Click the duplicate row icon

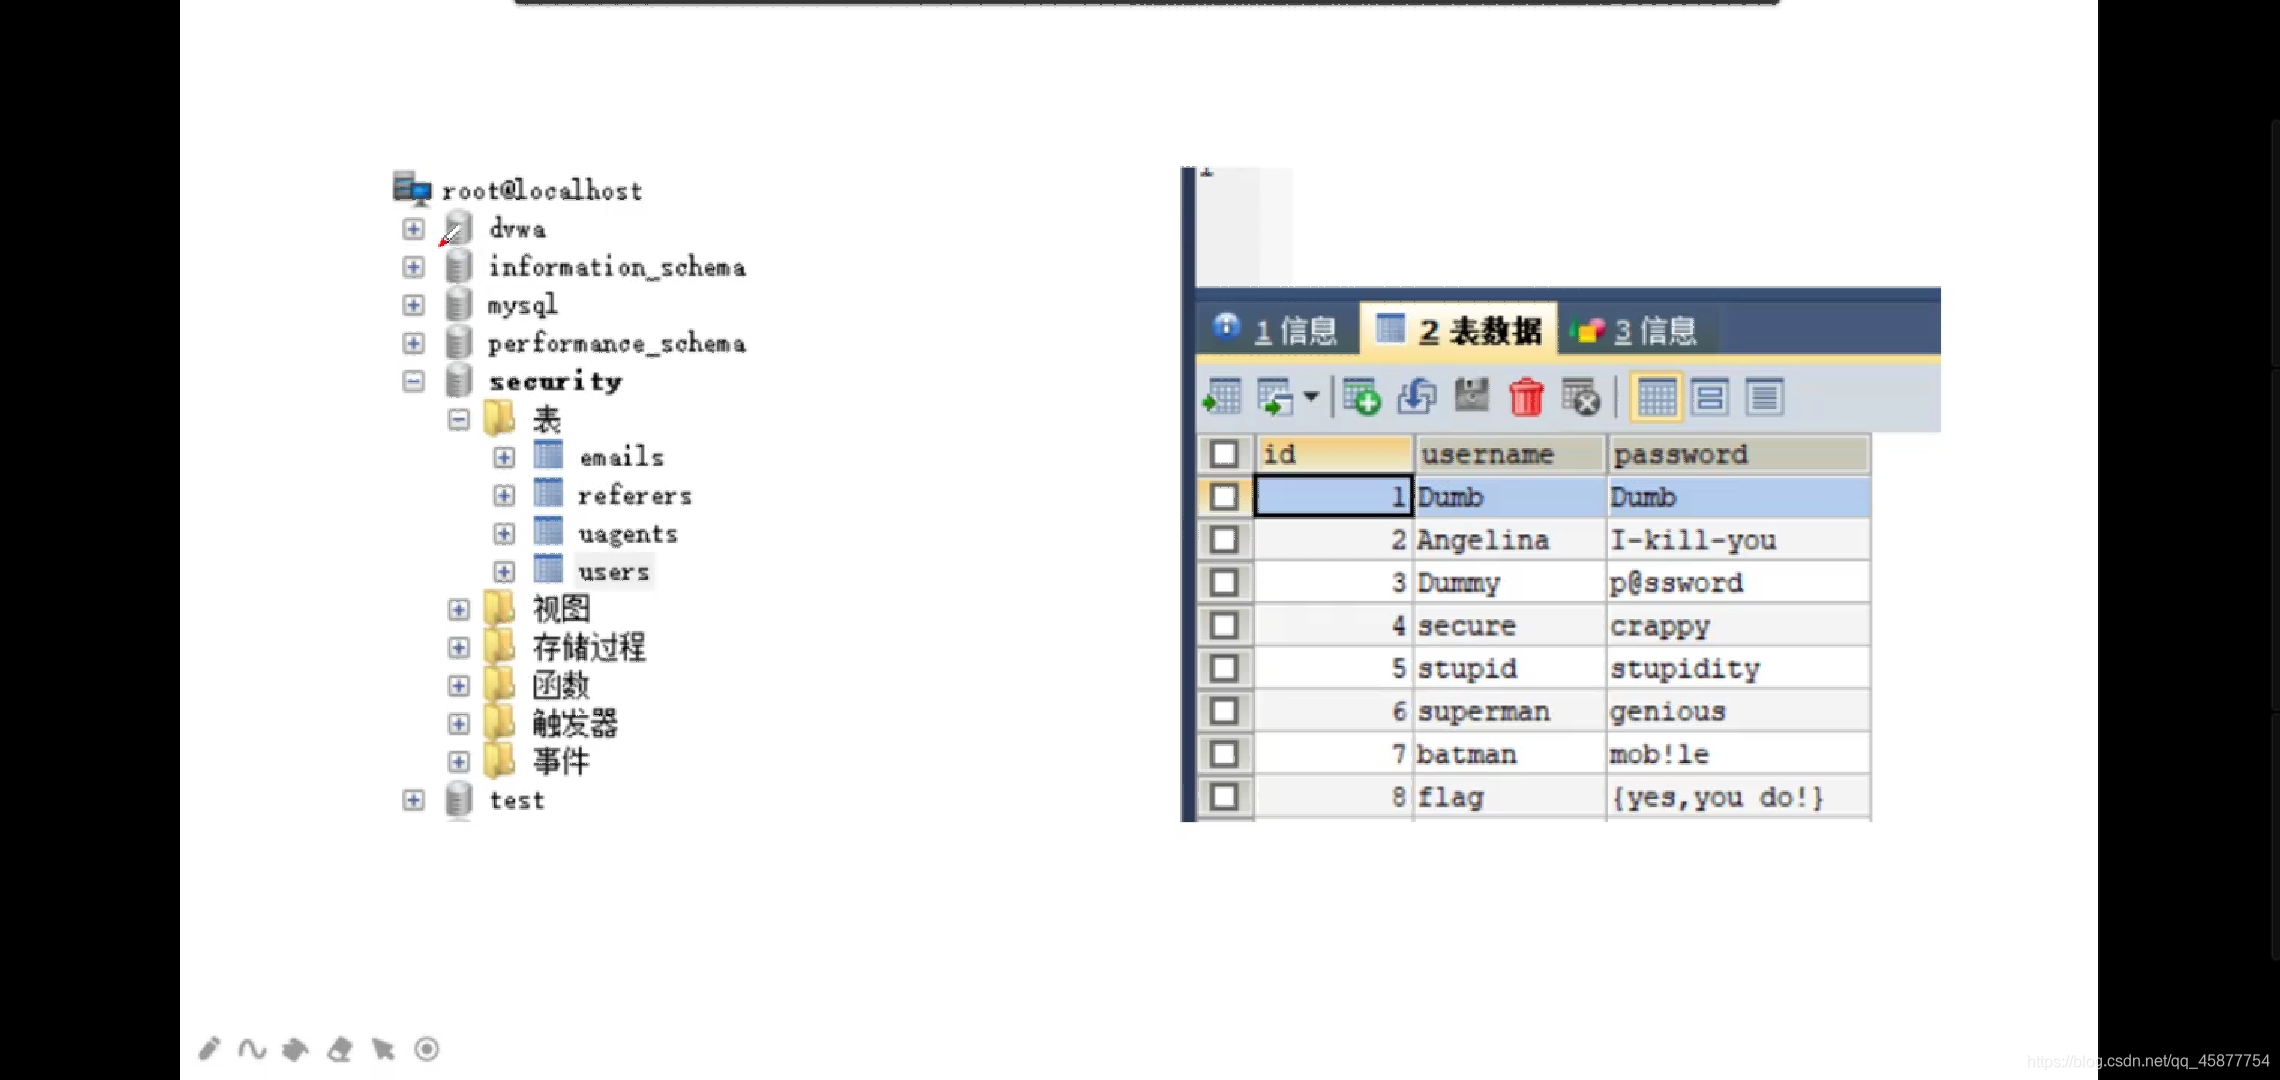(x=1416, y=397)
